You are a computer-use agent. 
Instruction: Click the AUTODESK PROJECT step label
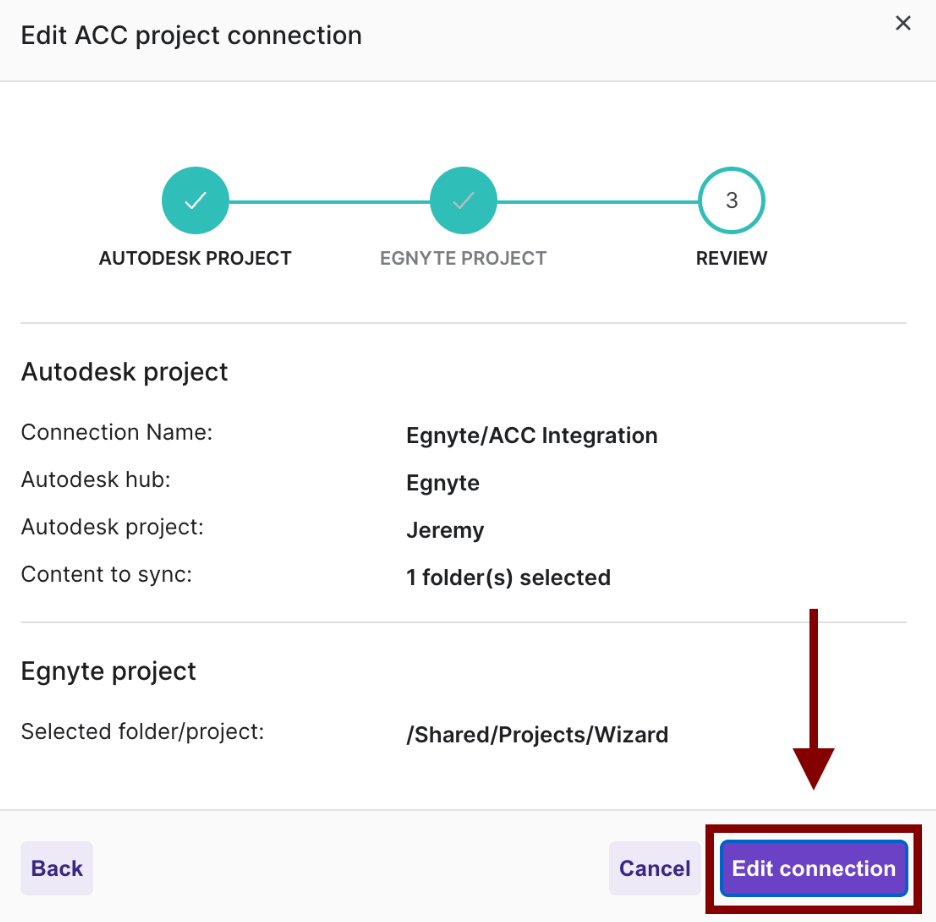(x=195, y=258)
